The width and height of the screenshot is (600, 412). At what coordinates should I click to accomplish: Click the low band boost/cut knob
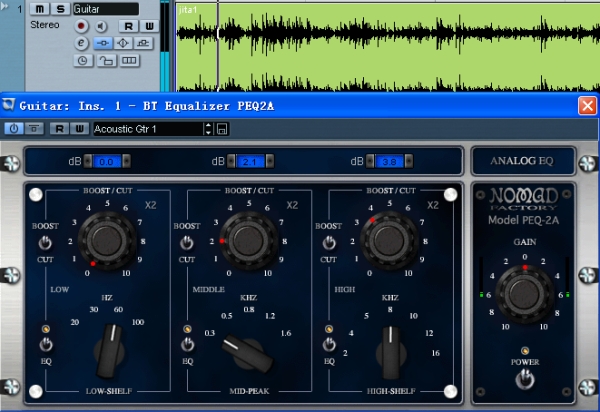click(x=107, y=241)
